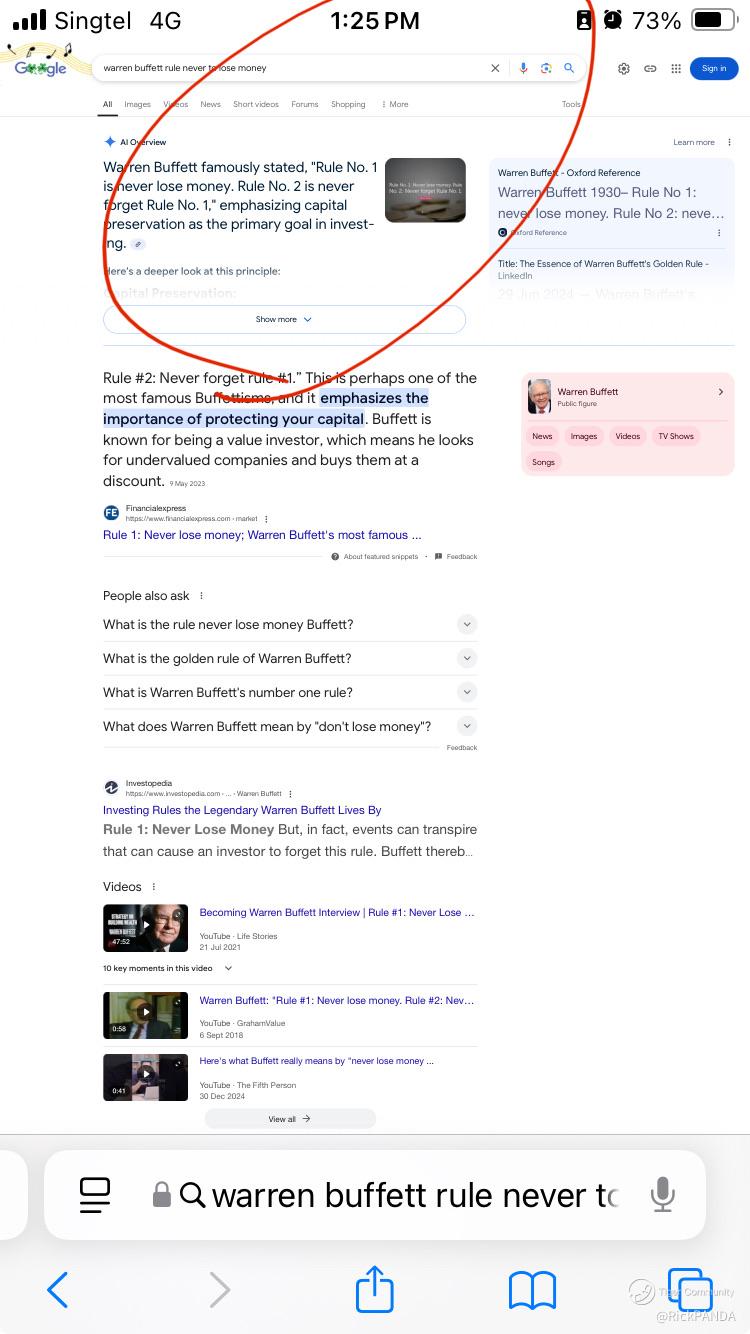Expand the Warren Buffett public figure card chevron

[721, 392]
